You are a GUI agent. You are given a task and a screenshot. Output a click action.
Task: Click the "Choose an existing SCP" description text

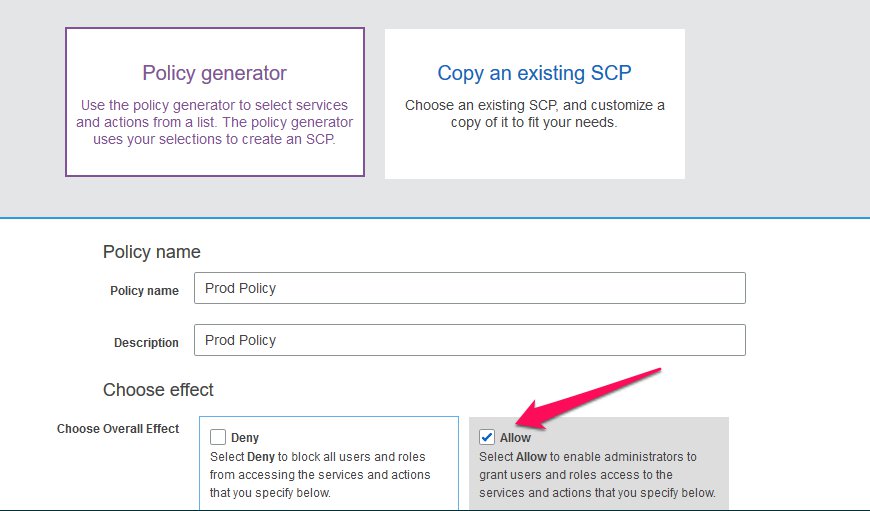534,114
